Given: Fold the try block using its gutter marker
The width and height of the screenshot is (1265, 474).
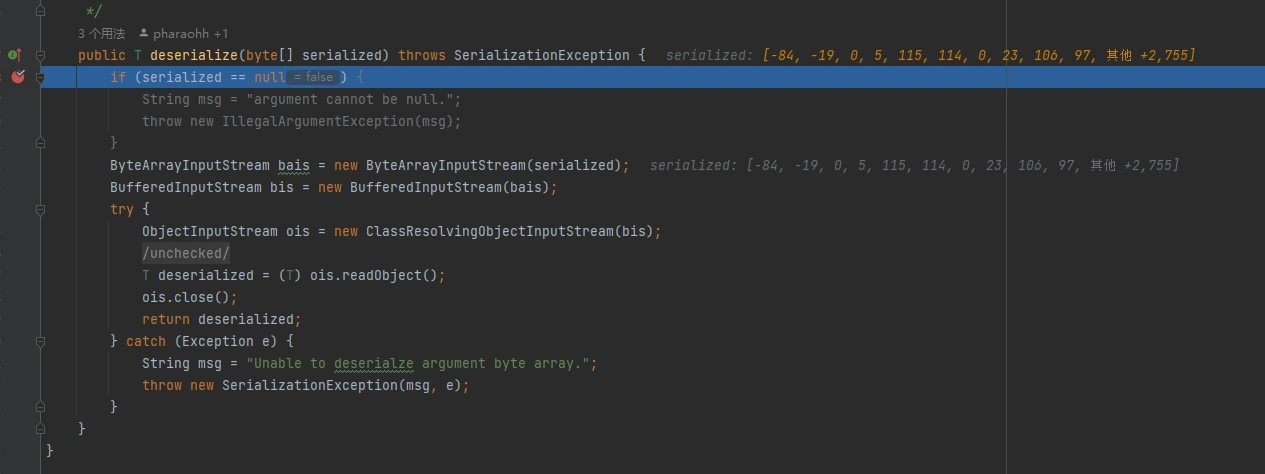Looking at the screenshot, I should (41, 210).
